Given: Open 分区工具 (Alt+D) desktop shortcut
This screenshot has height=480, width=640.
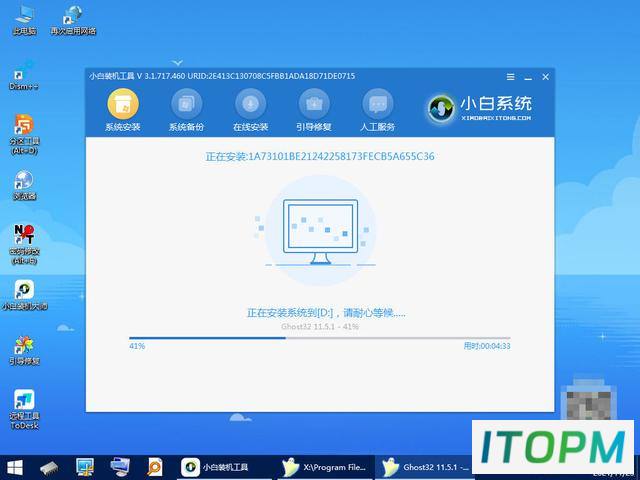Looking at the screenshot, I should click(24, 135).
